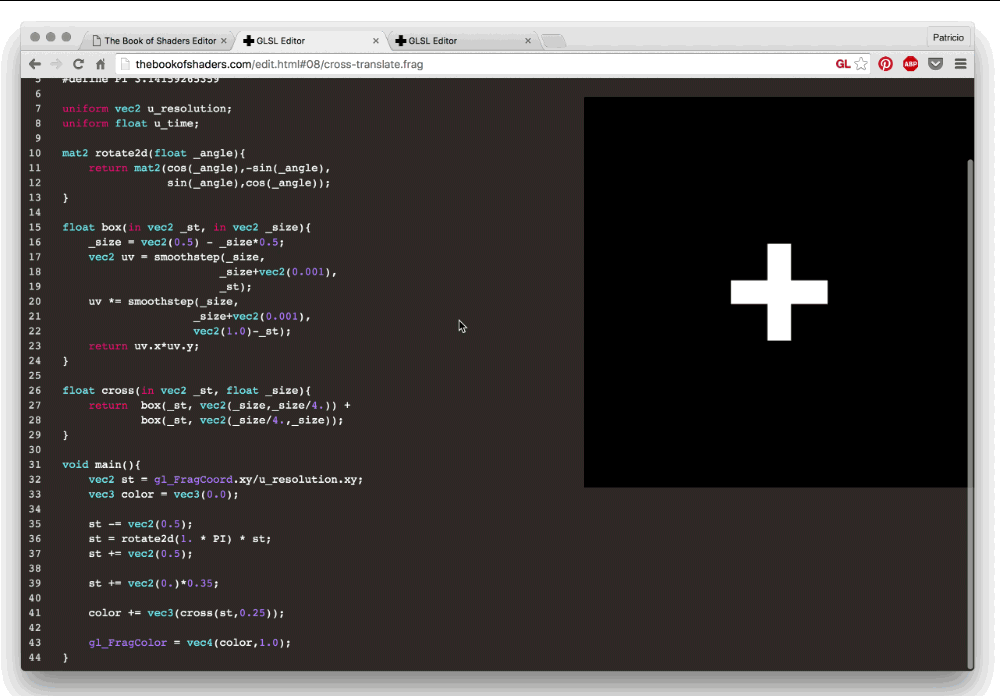Click the browser back arrow
This screenshot has width=1000, height=696.
pyautogui.click(x=35, y=64)
